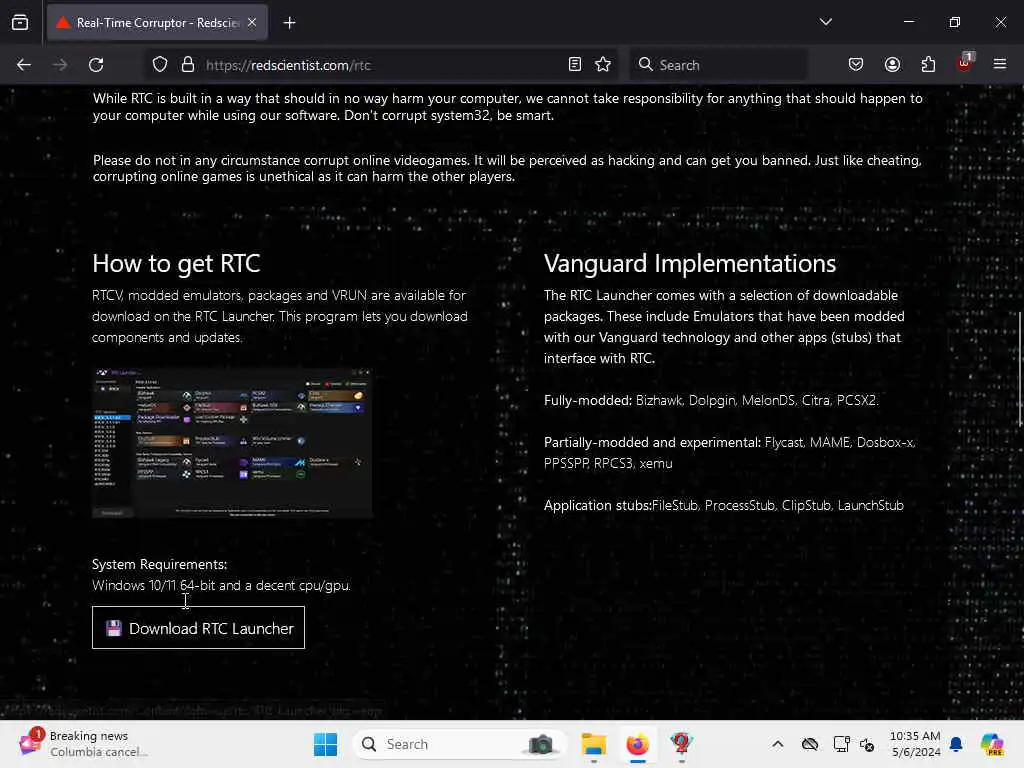Select the Real-Time Corruptor tab
Image resolution: width=1024 pixels, height=768 pixels.
[x=157, y=23]
